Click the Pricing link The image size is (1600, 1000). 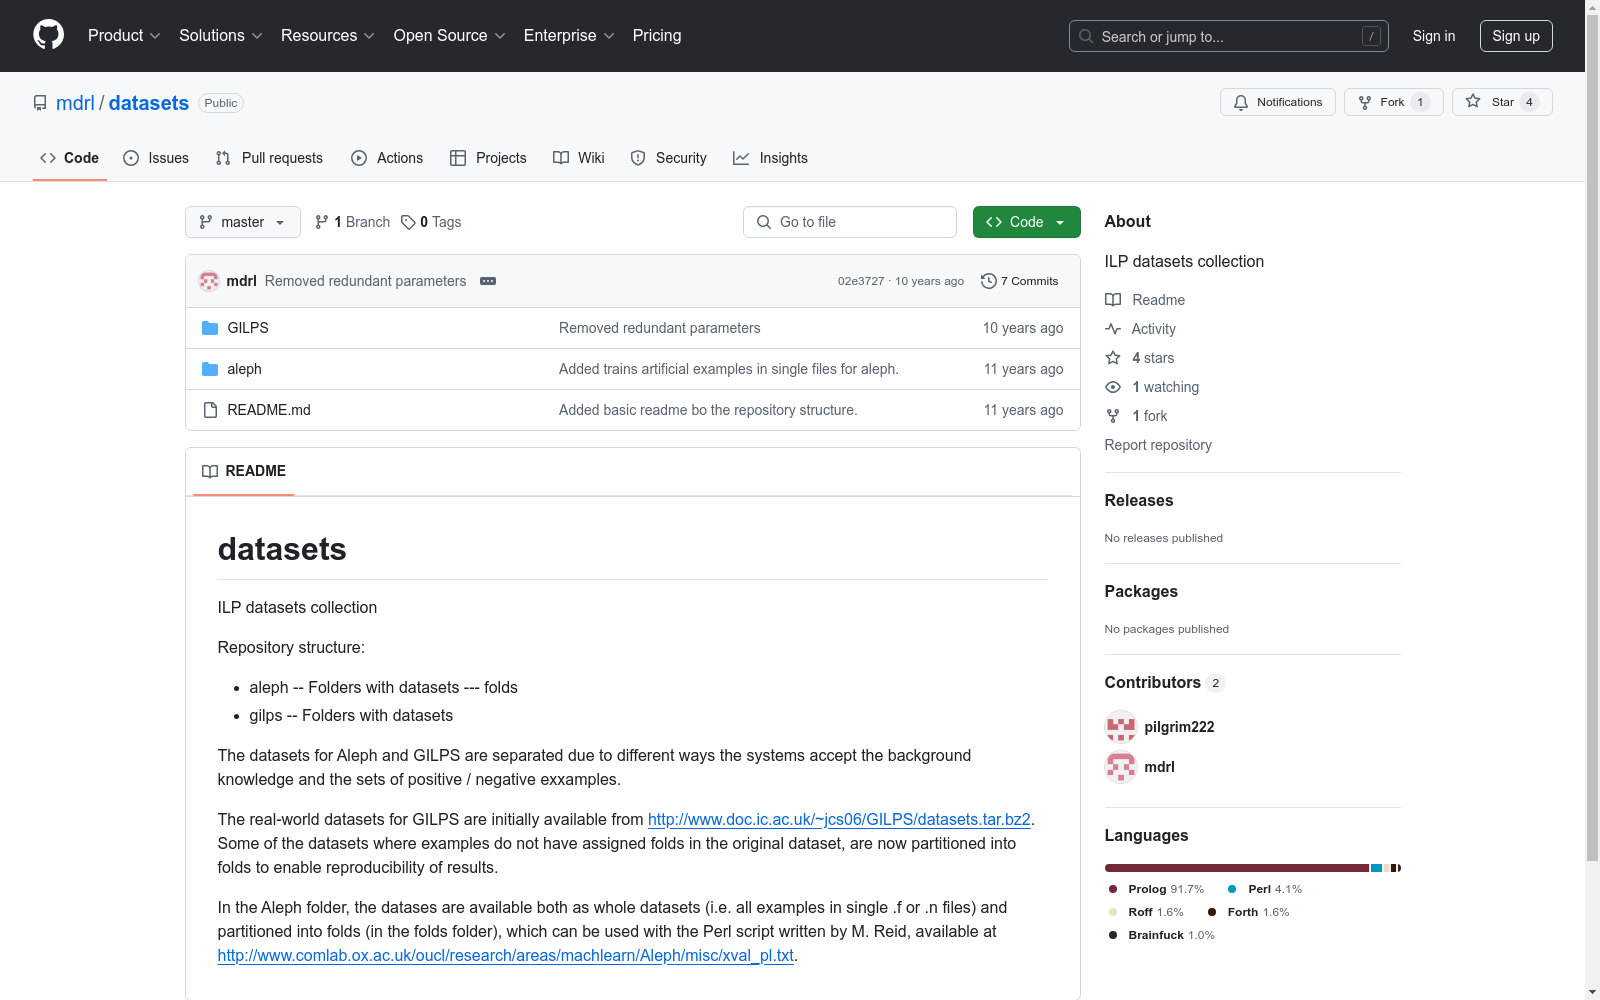tap(657, 35)
